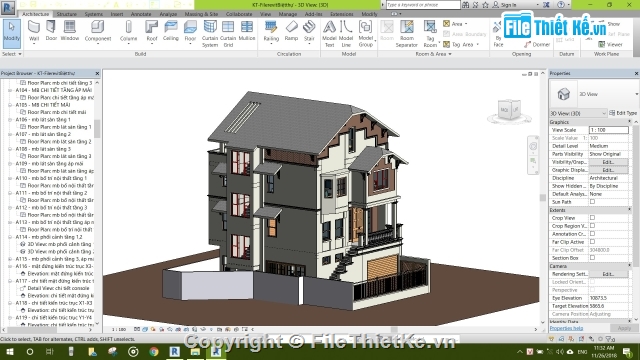Collapse the Extents properties section
This screenshot has height=360, width=640.
(629, 210)
